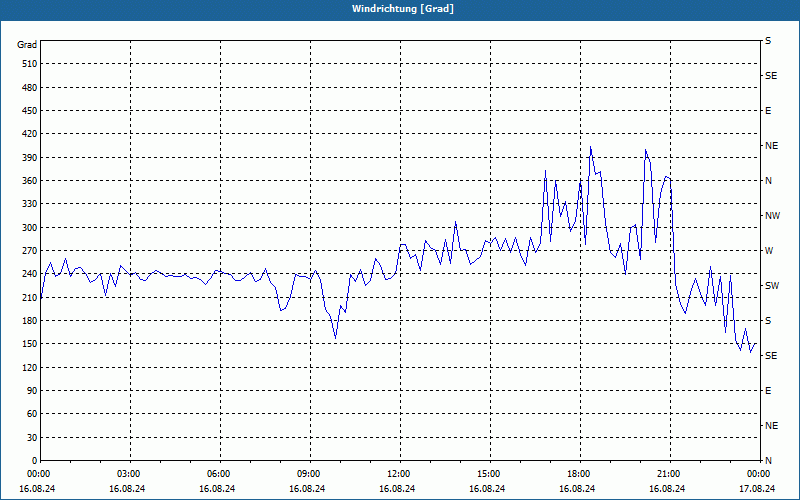Select the SE compass label near 150
800x500 pixels.
[x=771, y=356]
